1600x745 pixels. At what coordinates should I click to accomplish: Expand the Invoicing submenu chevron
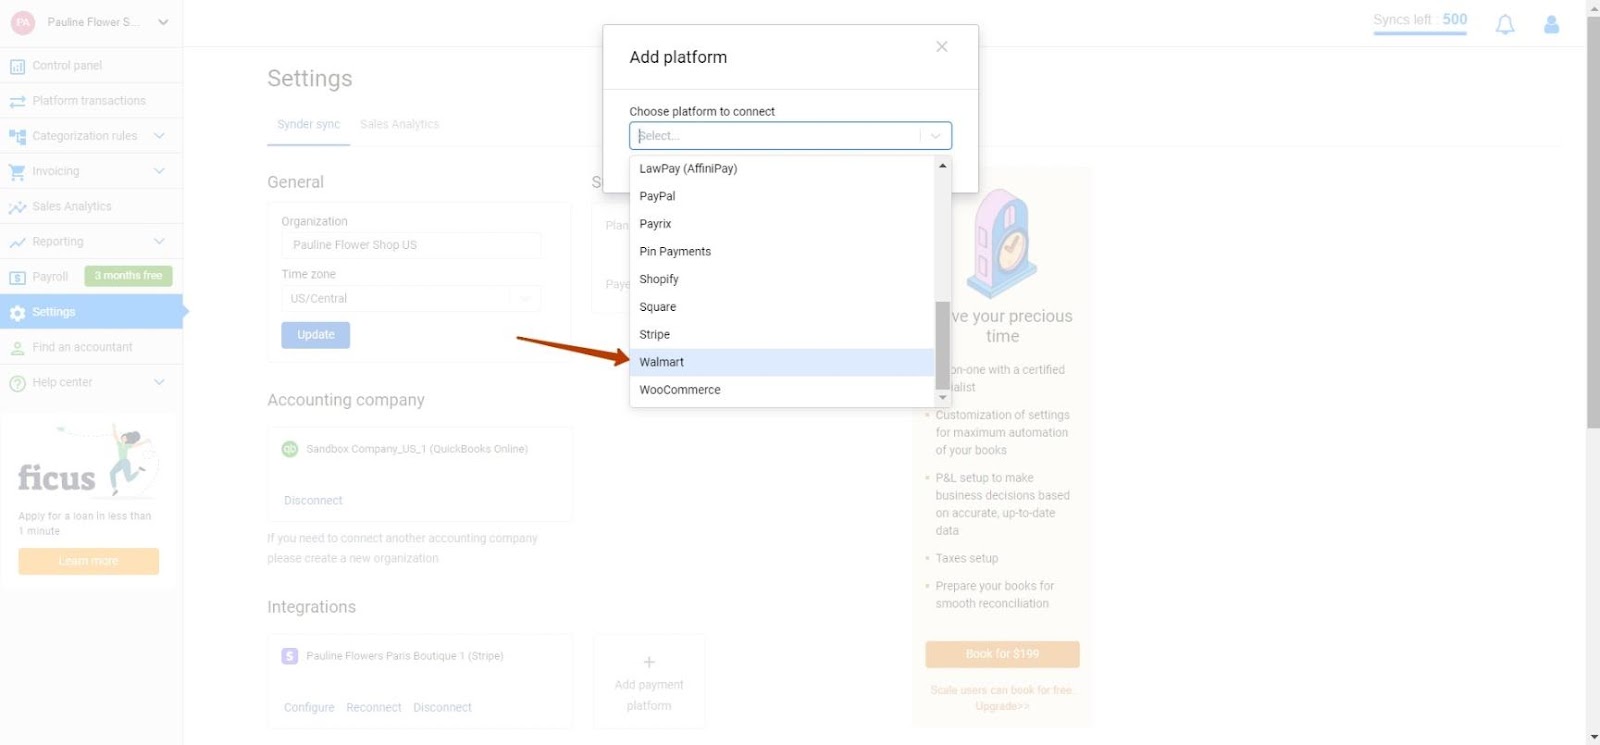click(159, 171)
